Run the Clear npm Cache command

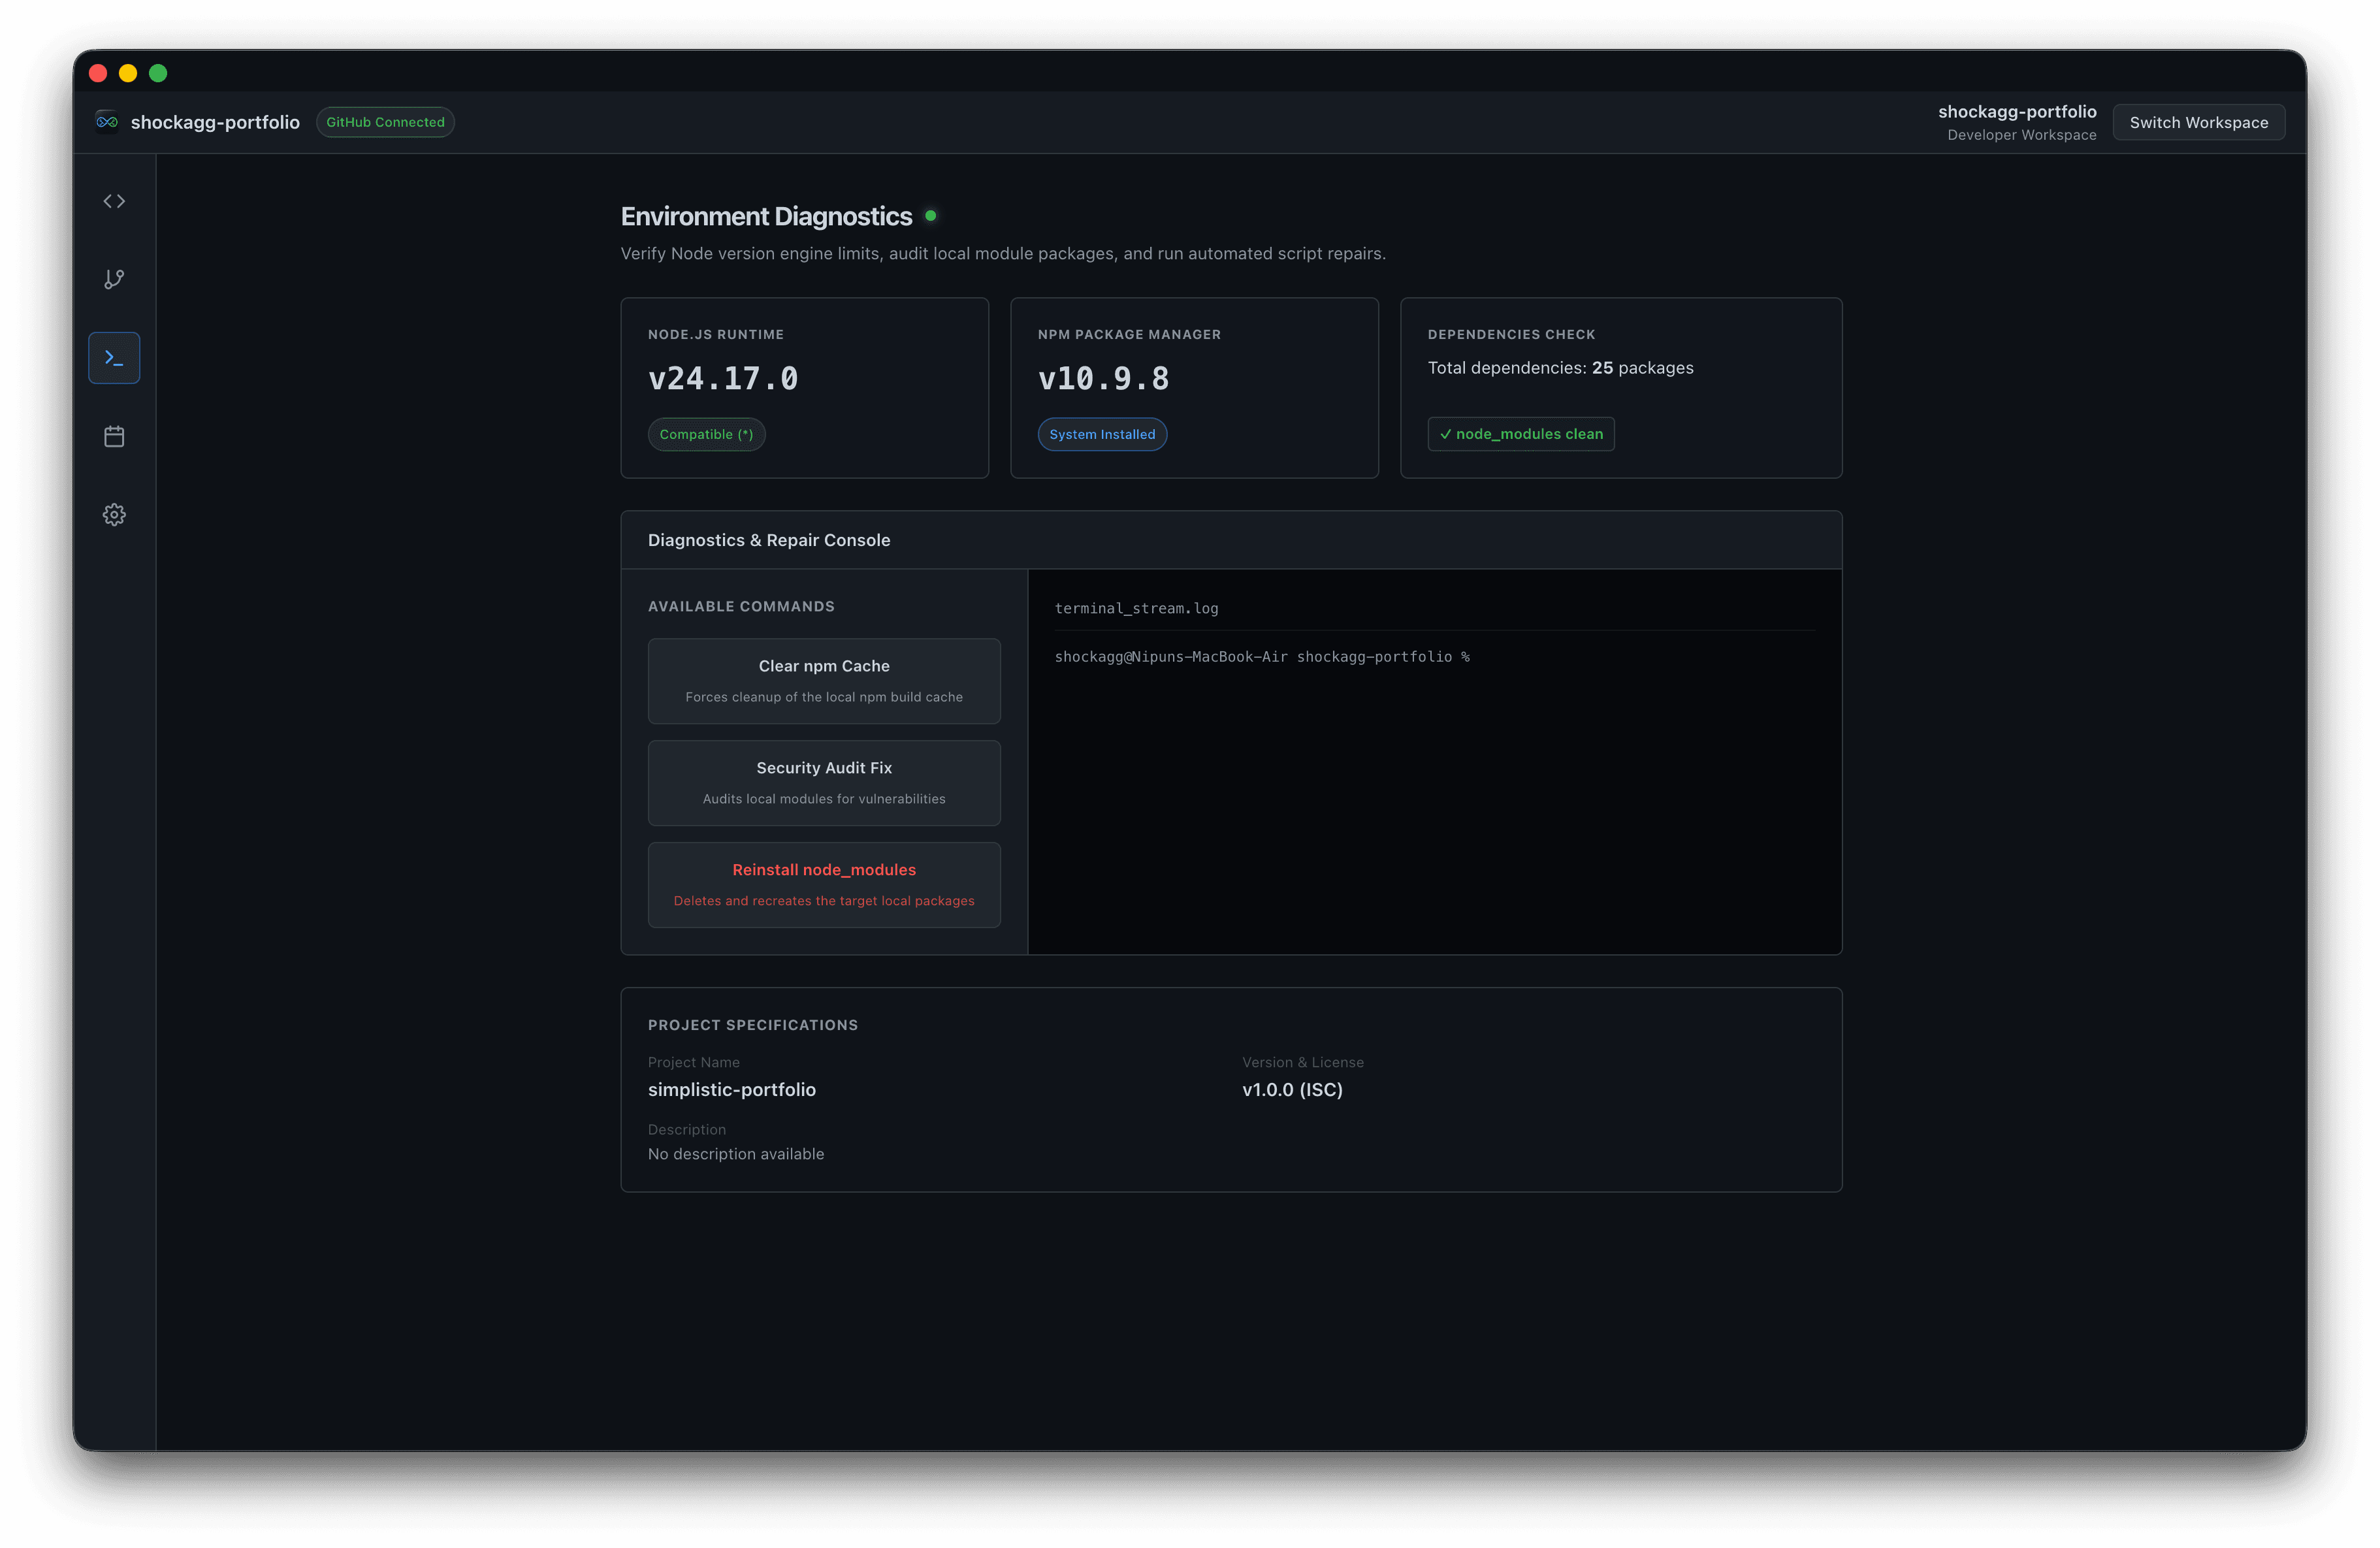pyautogui.click(x=824, y=681)
